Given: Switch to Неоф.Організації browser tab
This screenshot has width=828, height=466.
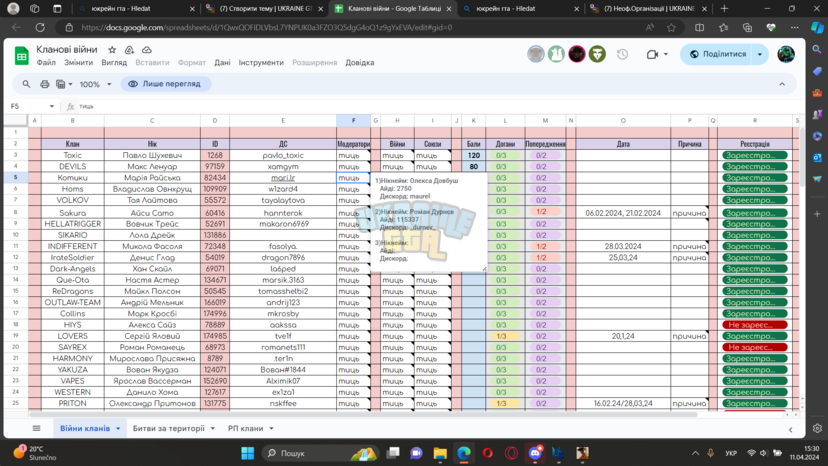Looking at the screenshot, I should click(x=648, y=8).
